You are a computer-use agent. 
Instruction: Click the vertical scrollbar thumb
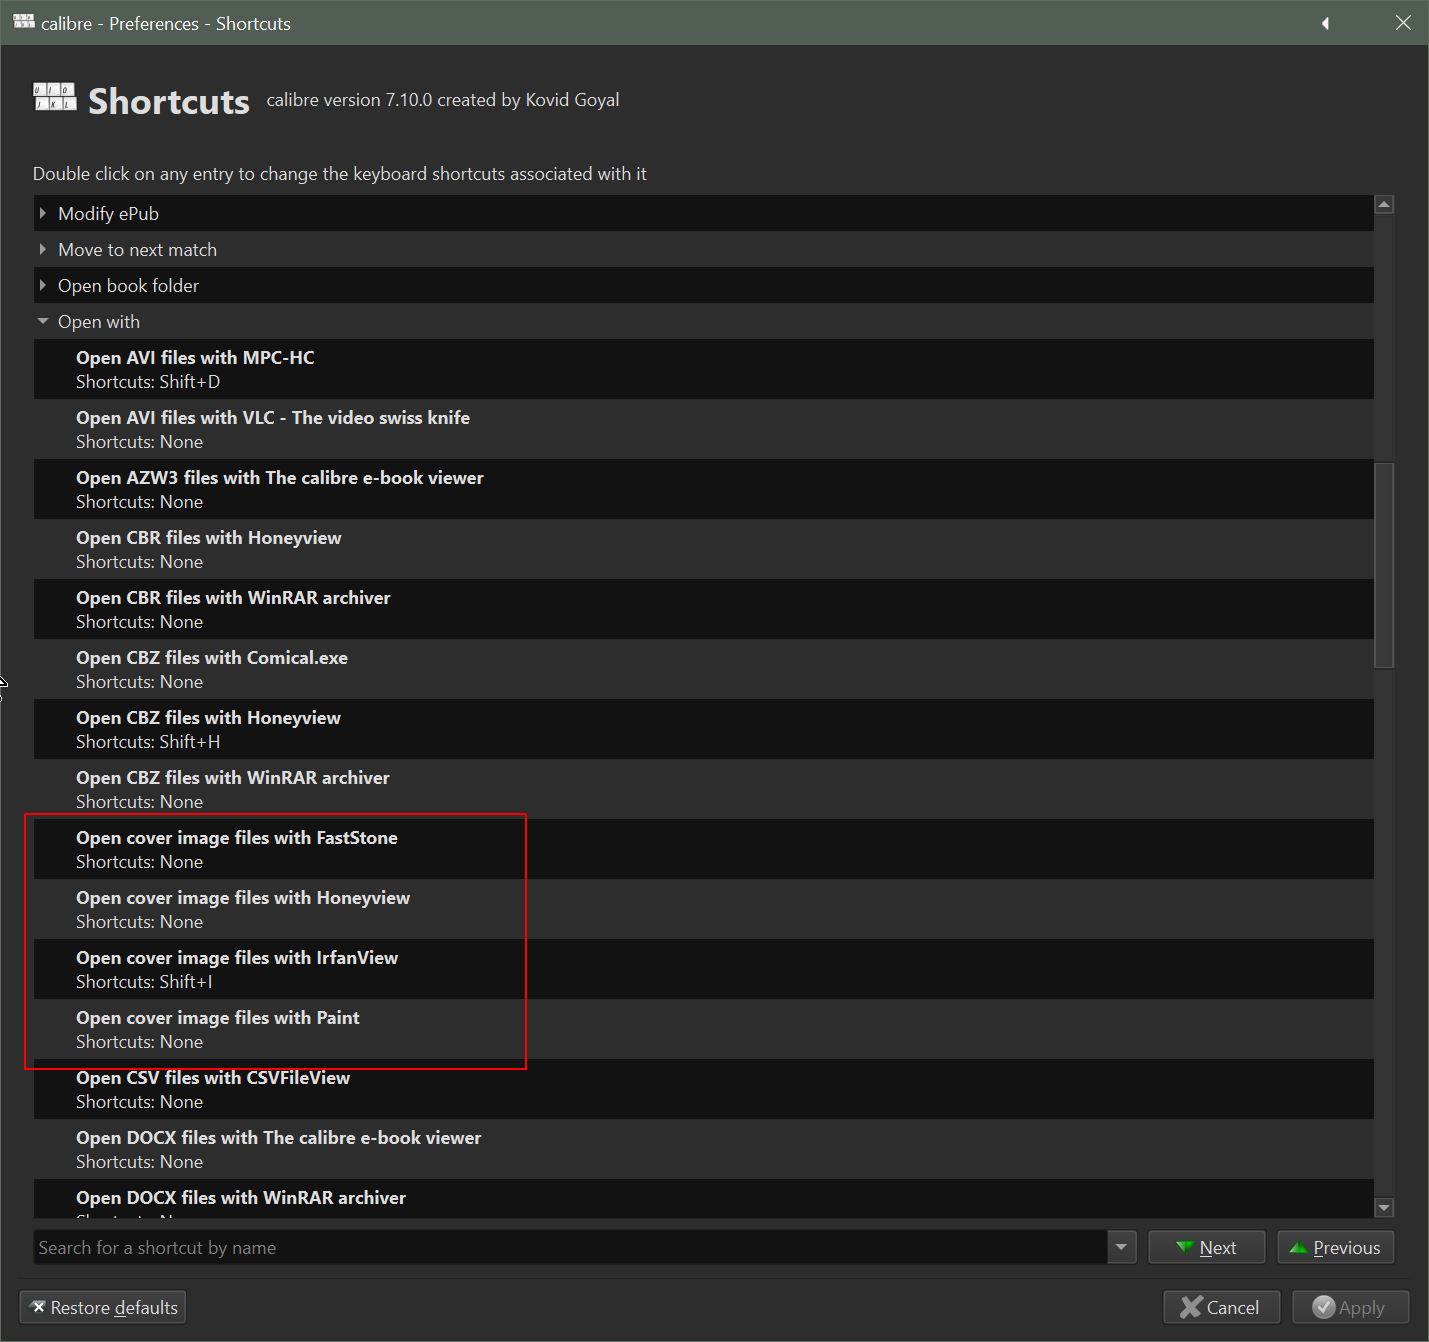point(1384,565)
